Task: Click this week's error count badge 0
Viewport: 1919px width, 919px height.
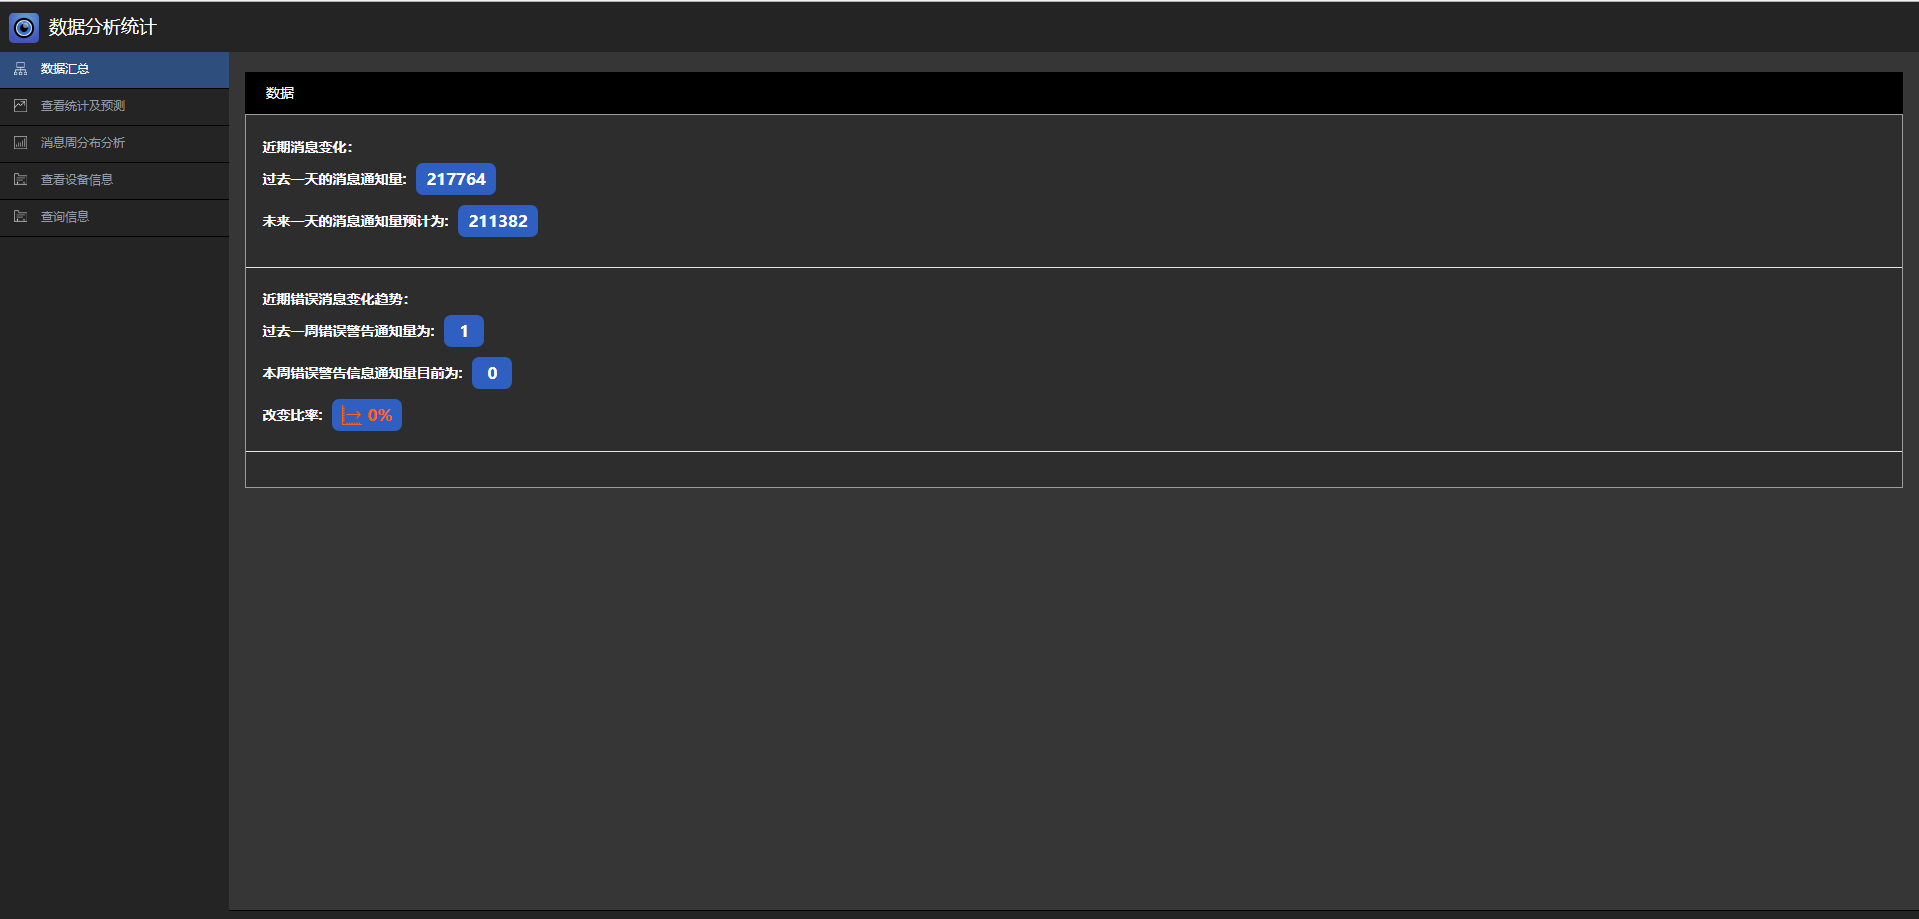Action: pos(492,373)
